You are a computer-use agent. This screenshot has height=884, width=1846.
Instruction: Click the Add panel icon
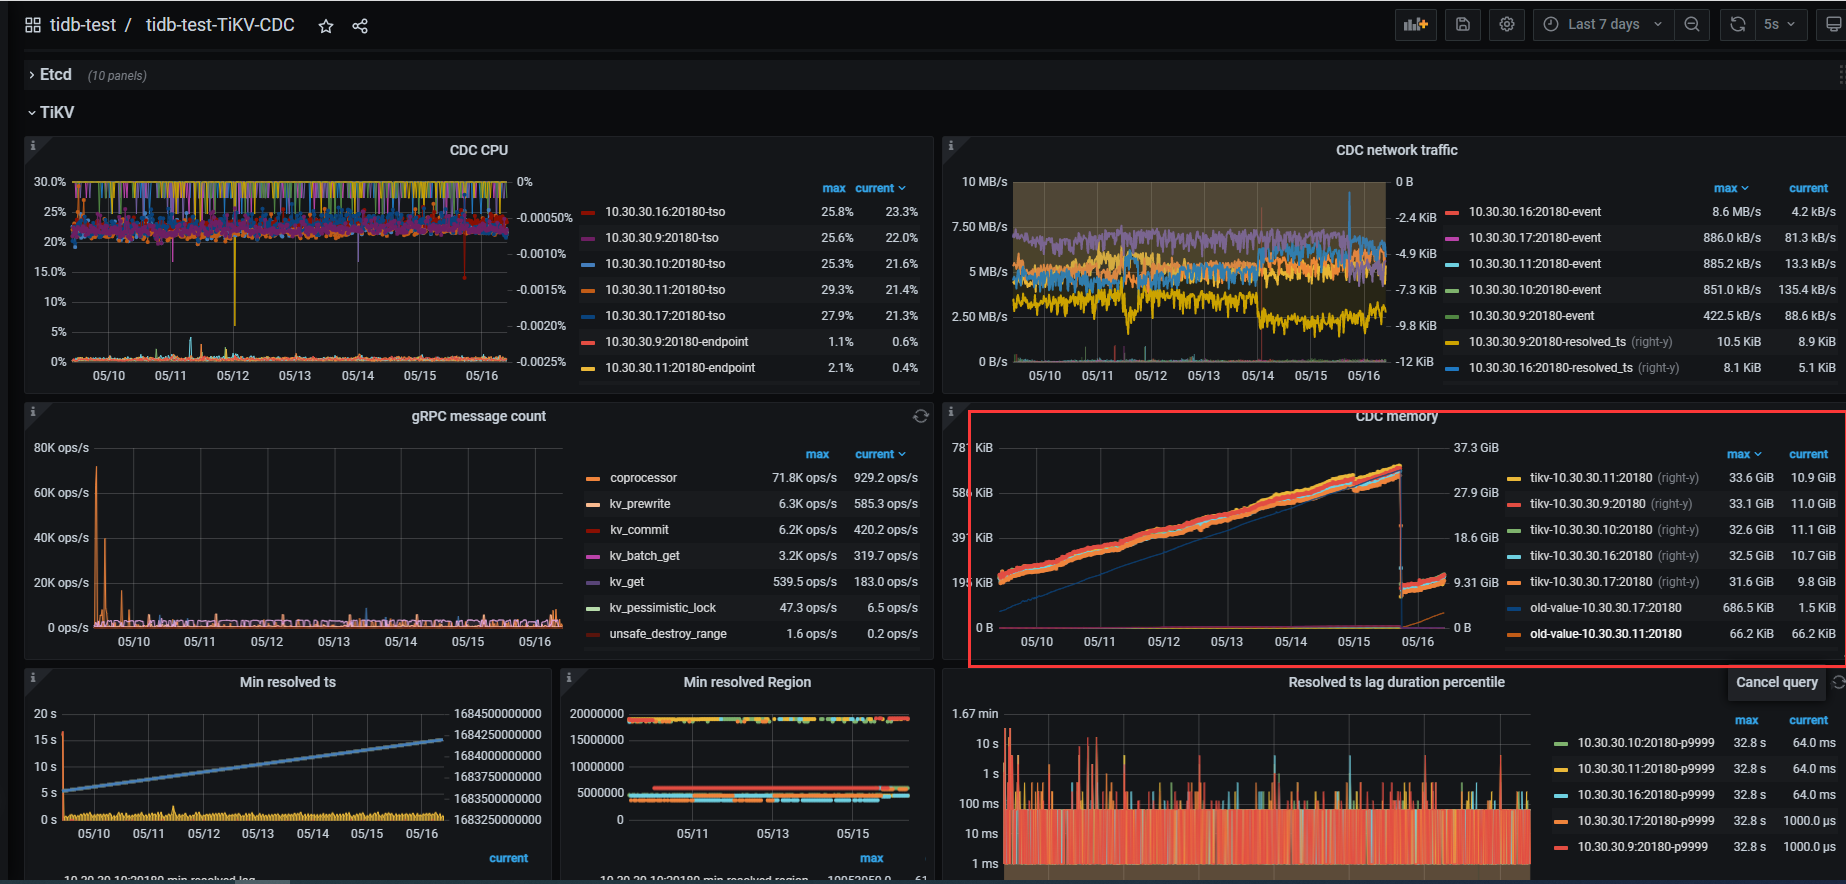[x=1415, y=24]
